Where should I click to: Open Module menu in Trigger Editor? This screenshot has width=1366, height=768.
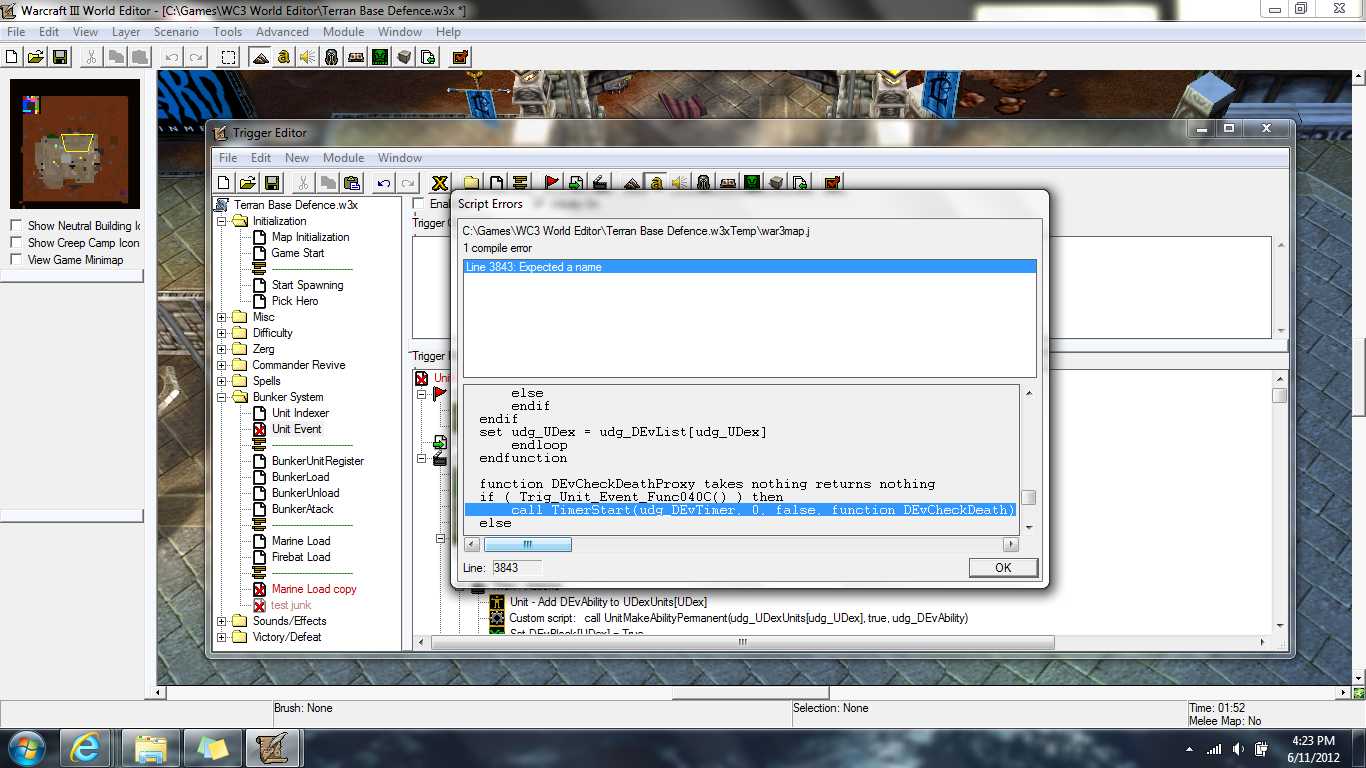coord(343,158)
